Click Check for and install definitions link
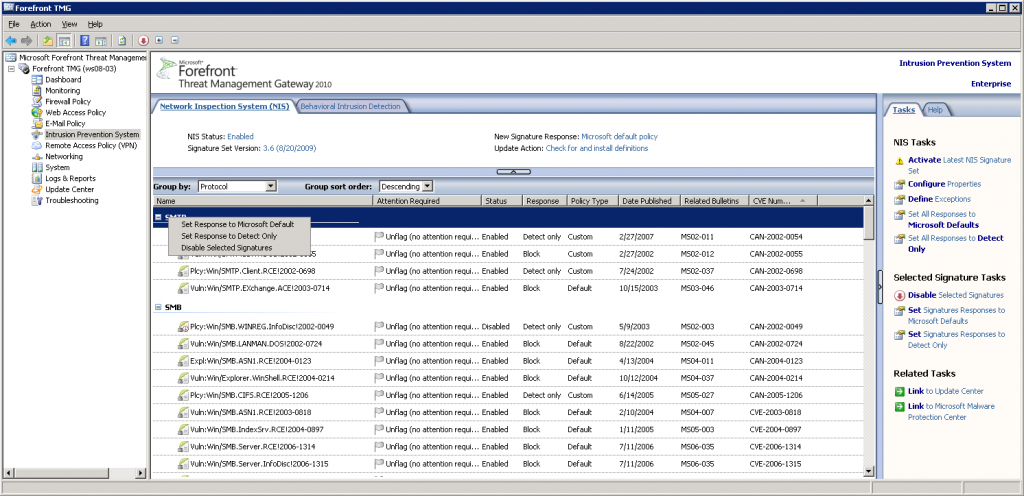The width and height of the screenshot is (1024, 496). tap(597, 148)
